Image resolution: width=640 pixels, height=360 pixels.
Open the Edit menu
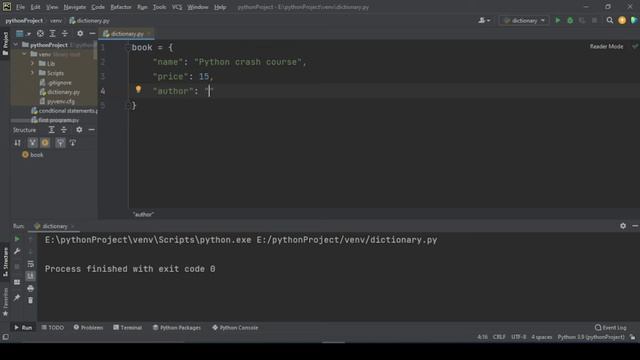36,7
